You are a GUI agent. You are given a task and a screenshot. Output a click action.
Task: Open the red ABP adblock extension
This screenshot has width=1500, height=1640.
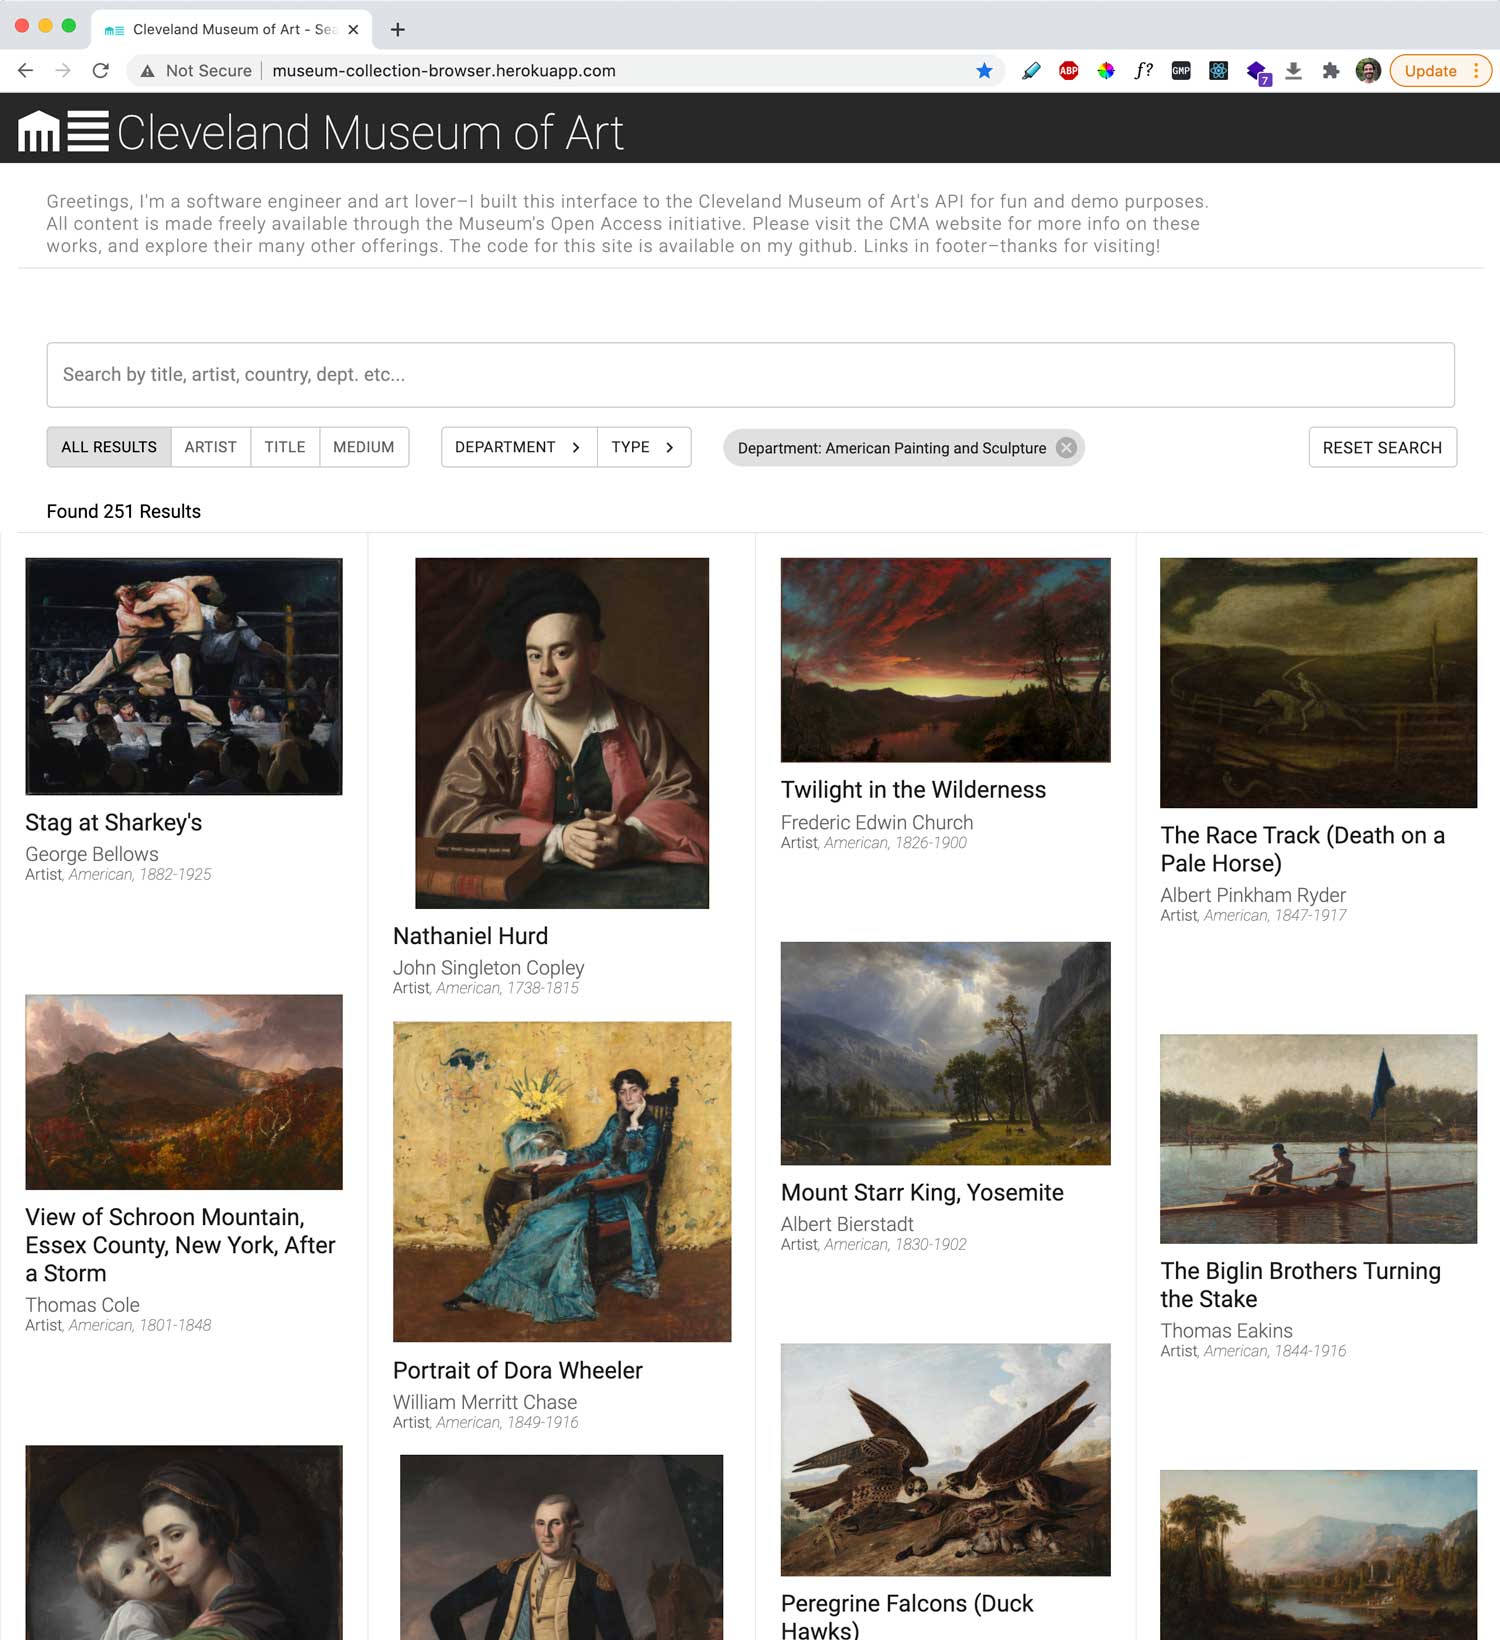coord(1068,70)
